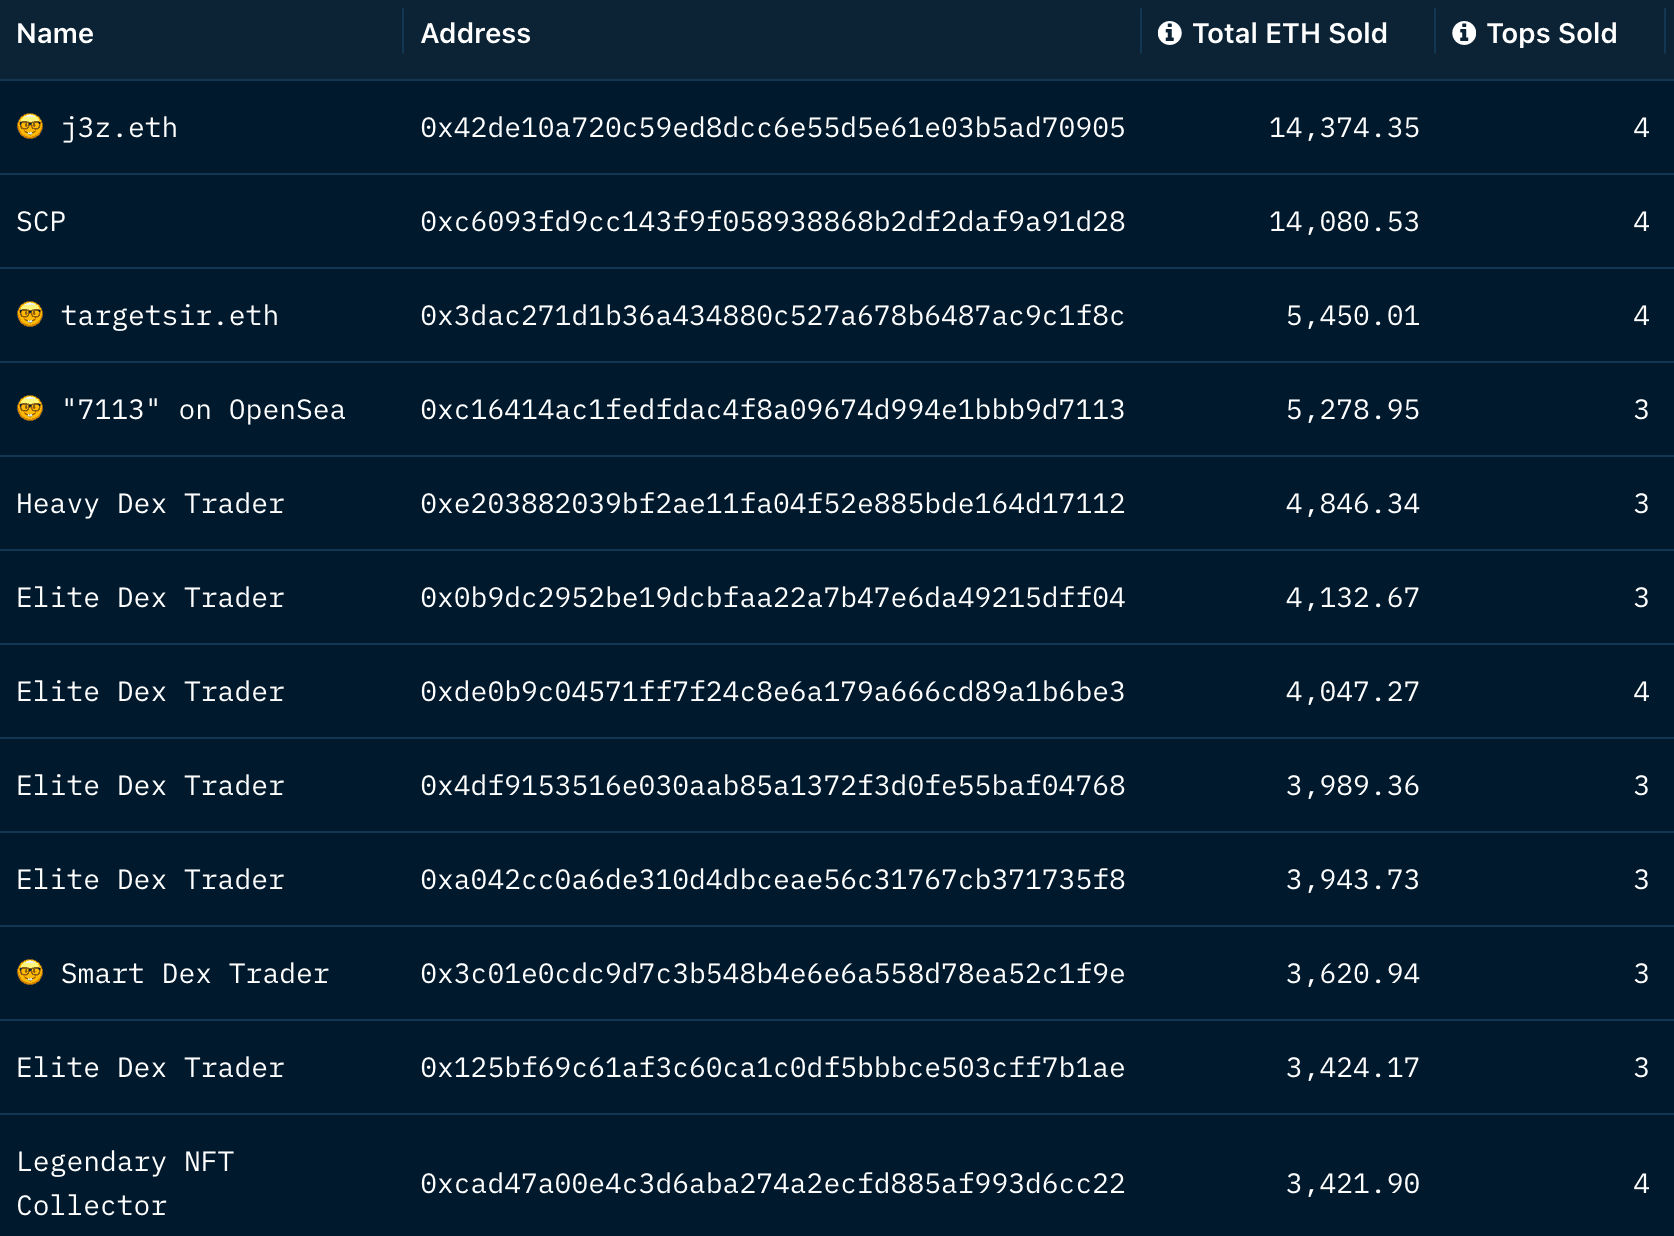Image resolution: width=1674 pixels, height=1236 pixels.
Task: Click address starting with 0xcad47a00e4
Action: pos(772,1184)
